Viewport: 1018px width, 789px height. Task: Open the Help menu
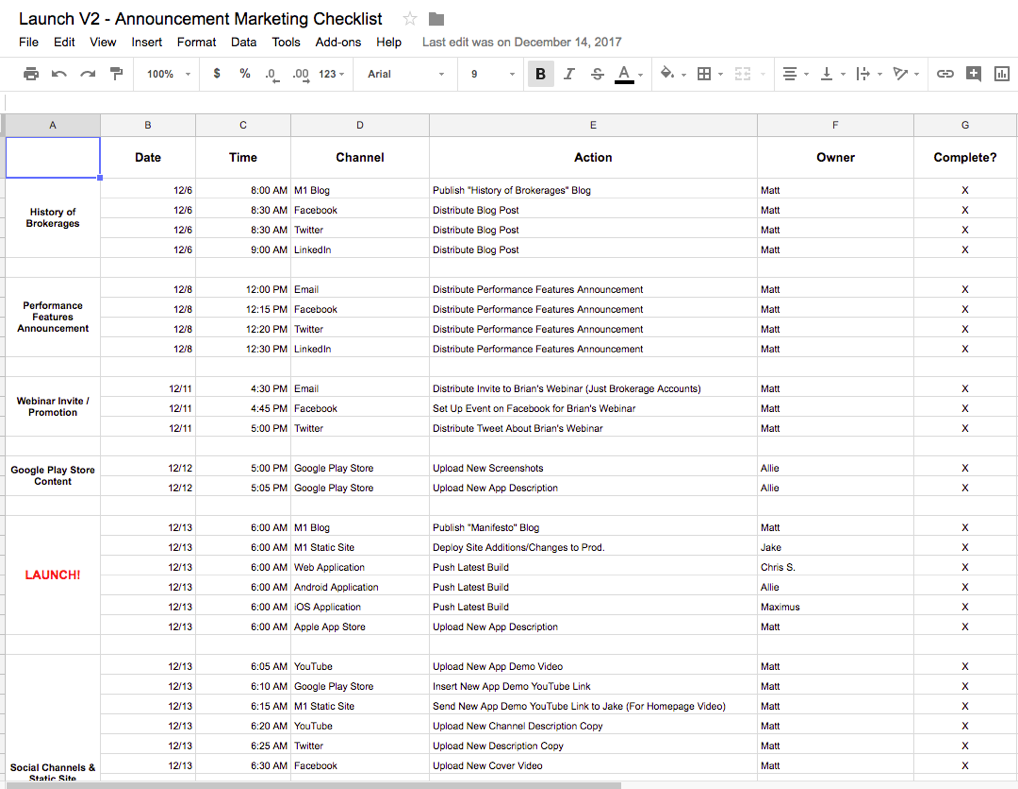[x=388, y=42]
